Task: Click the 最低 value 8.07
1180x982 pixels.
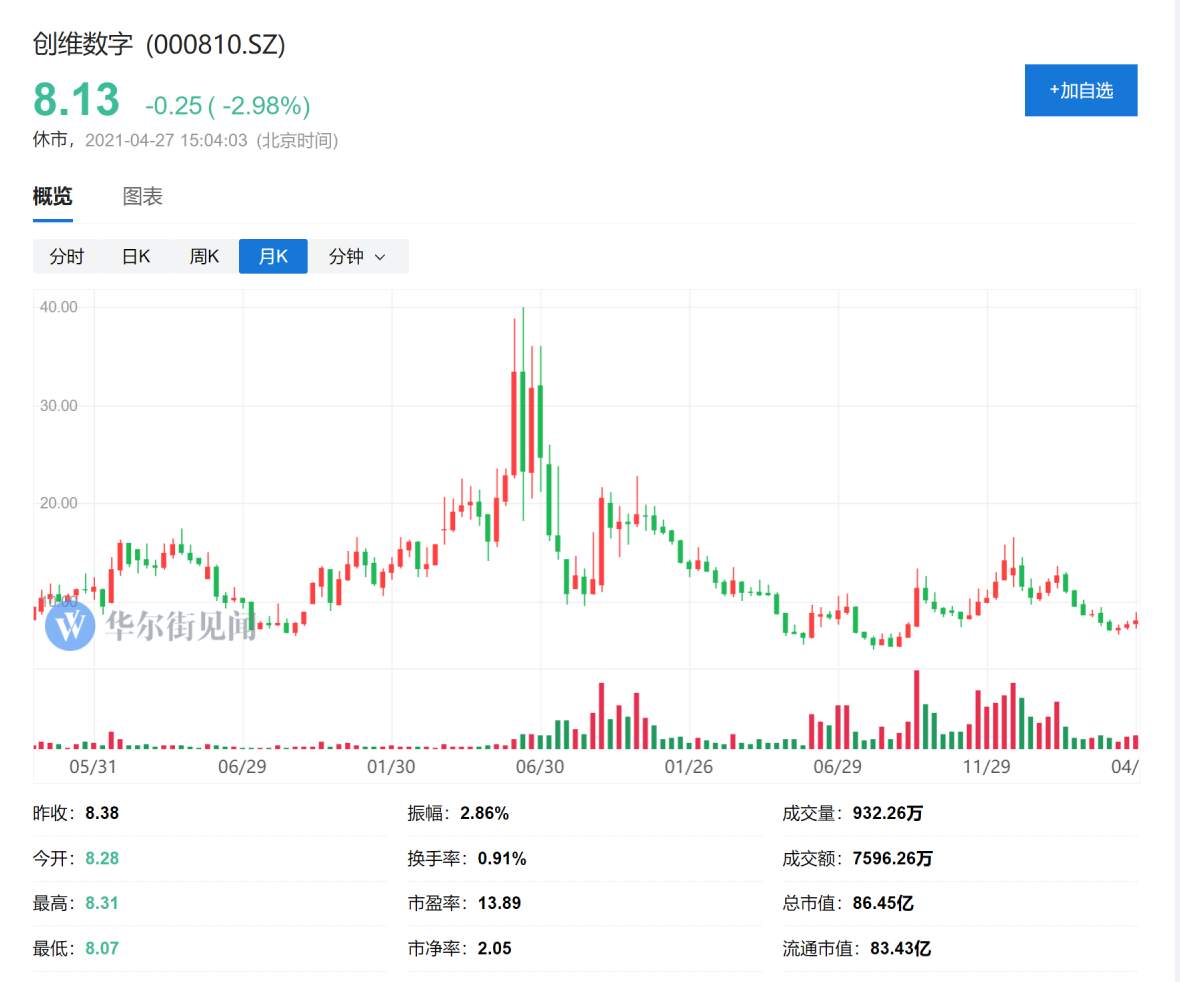Action: coord(102,948)
